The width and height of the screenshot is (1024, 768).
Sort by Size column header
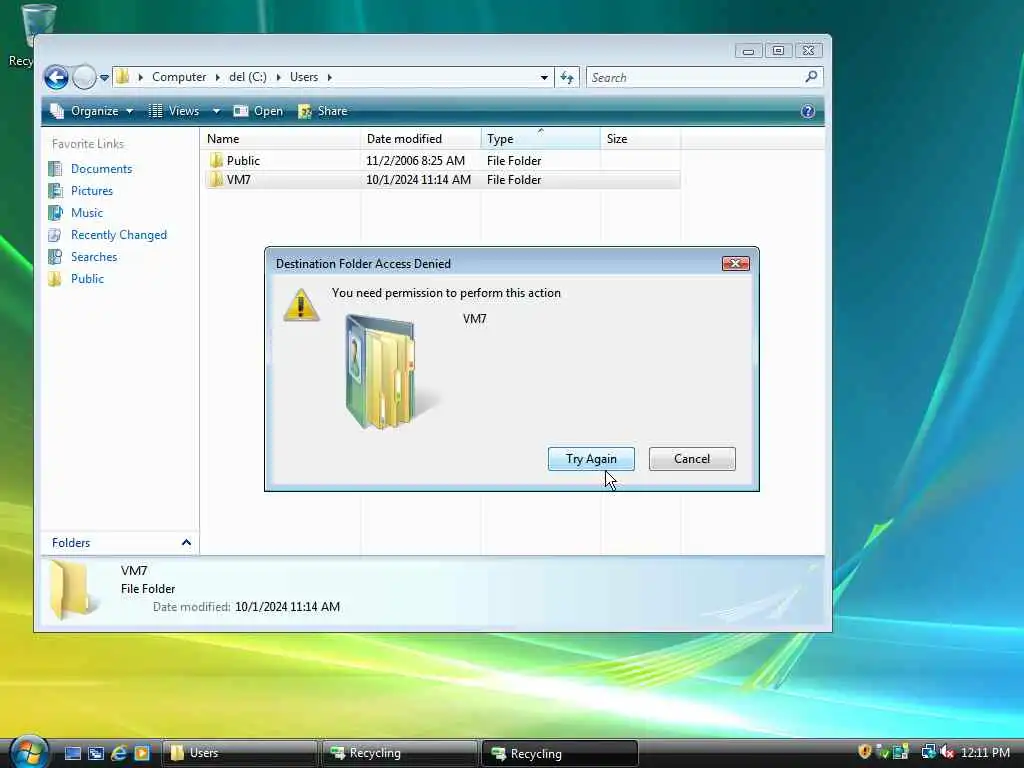point(641,138)
